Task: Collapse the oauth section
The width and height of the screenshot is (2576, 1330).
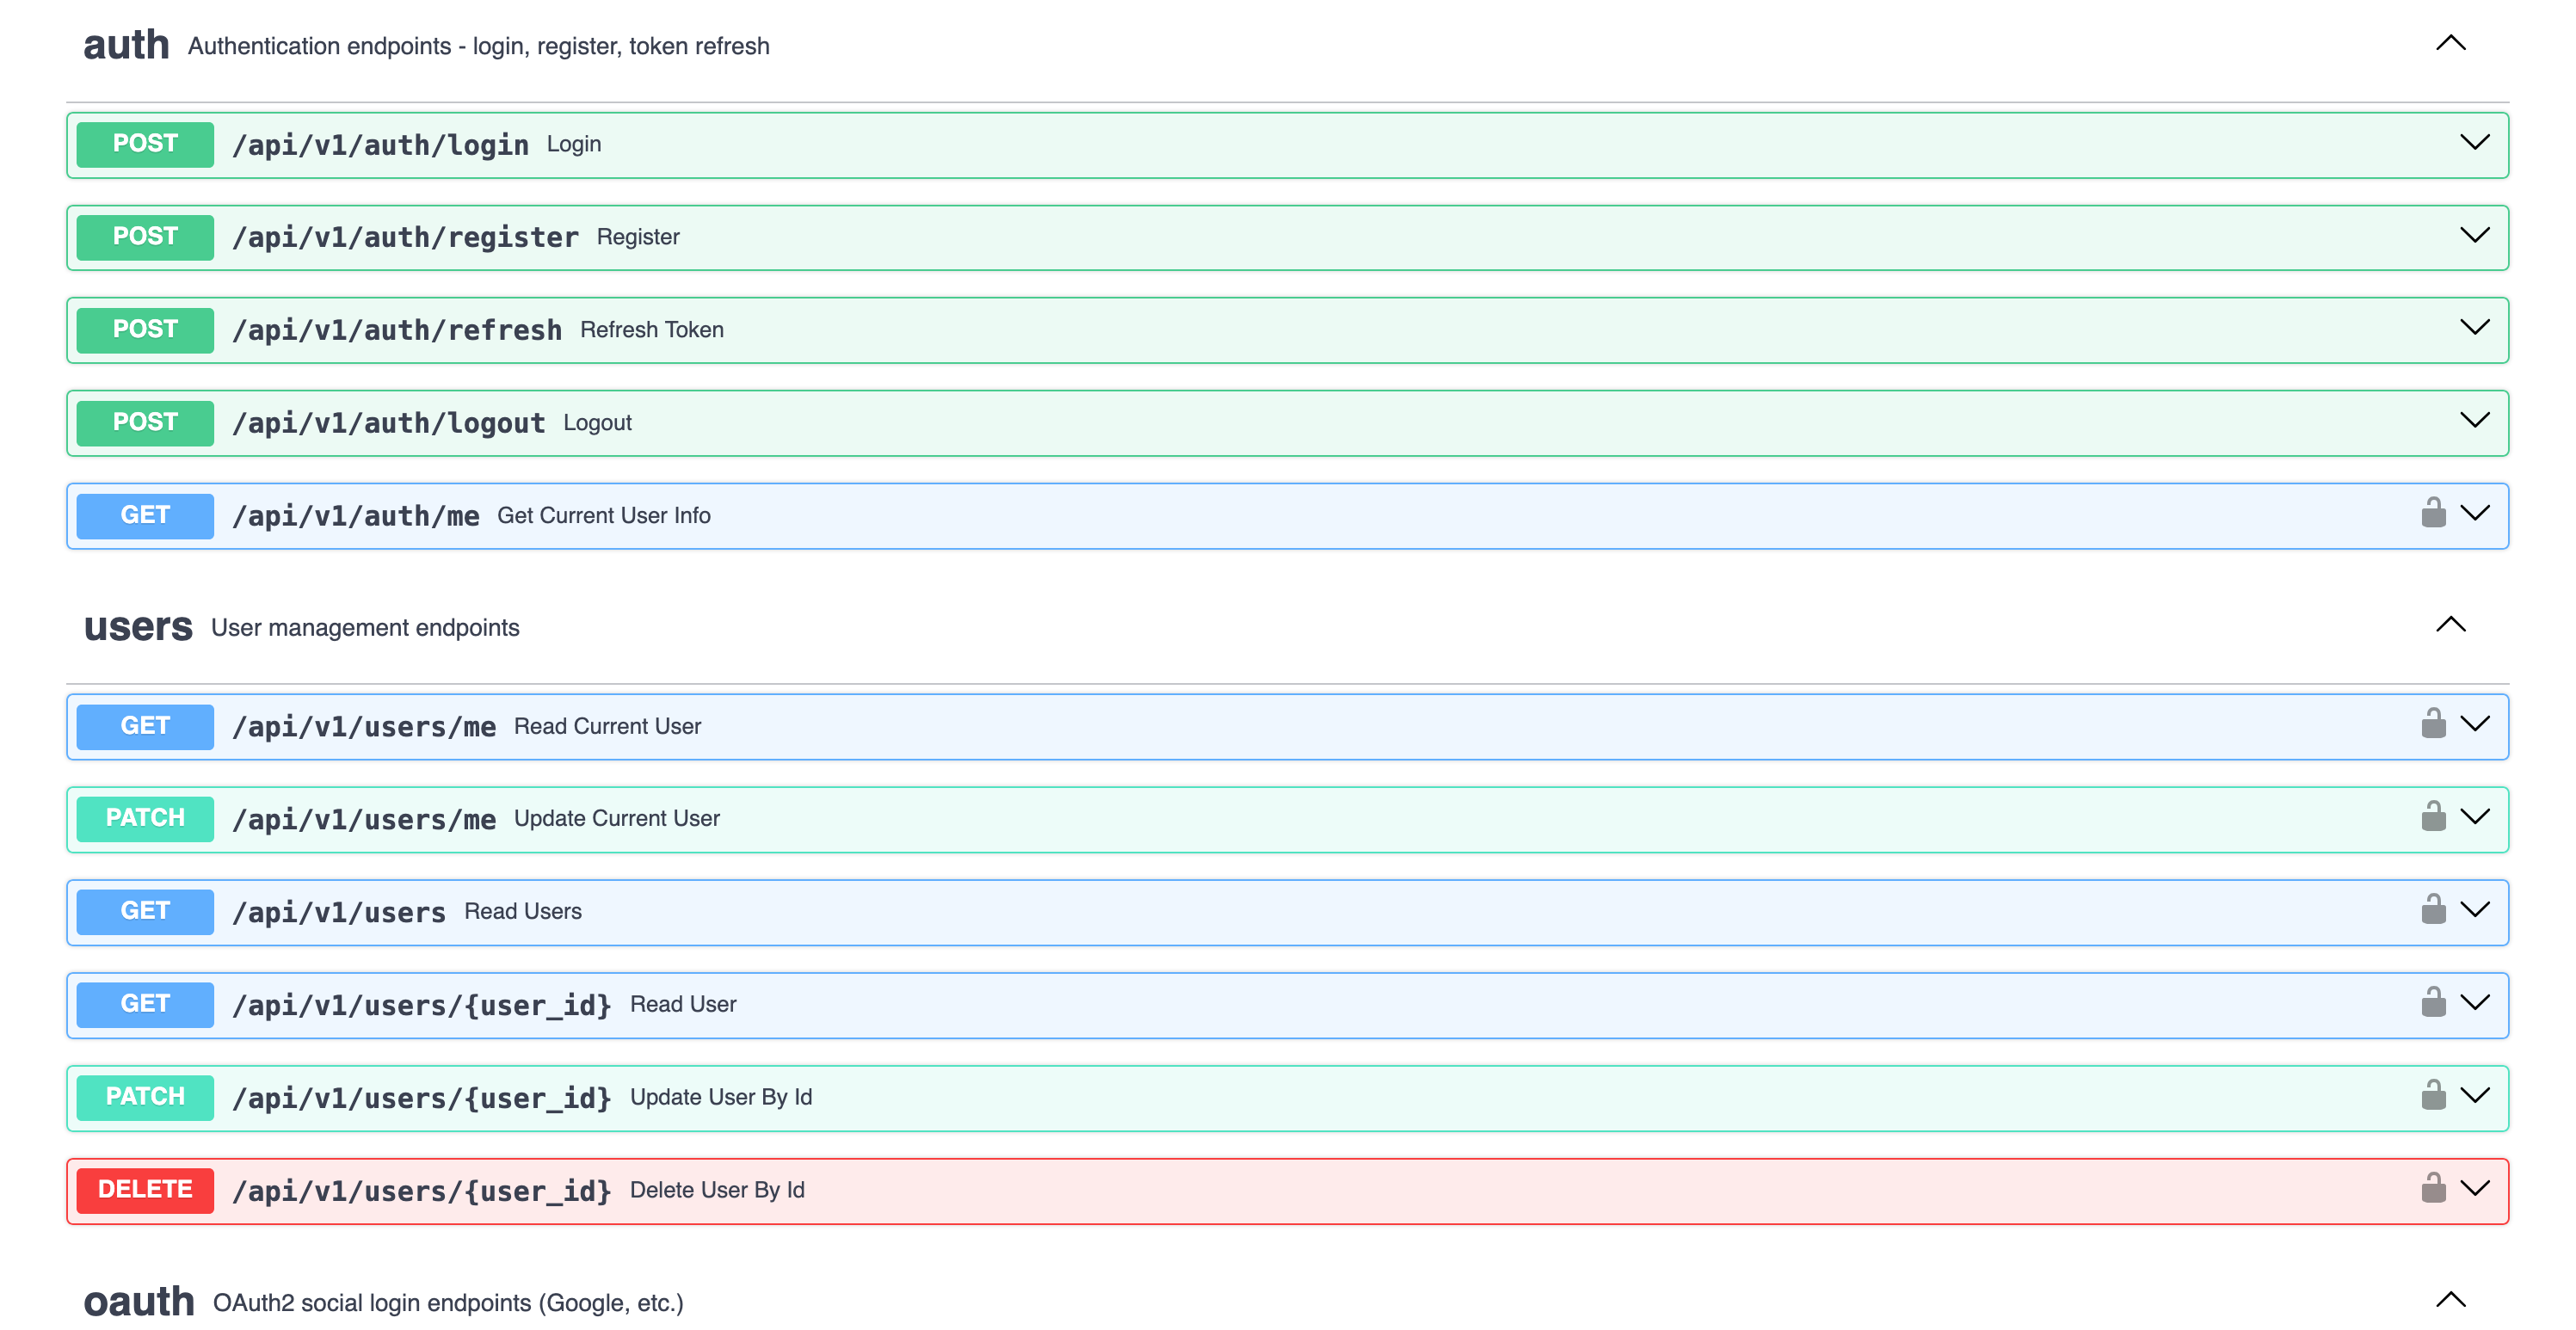Action: point(2450,1300)
